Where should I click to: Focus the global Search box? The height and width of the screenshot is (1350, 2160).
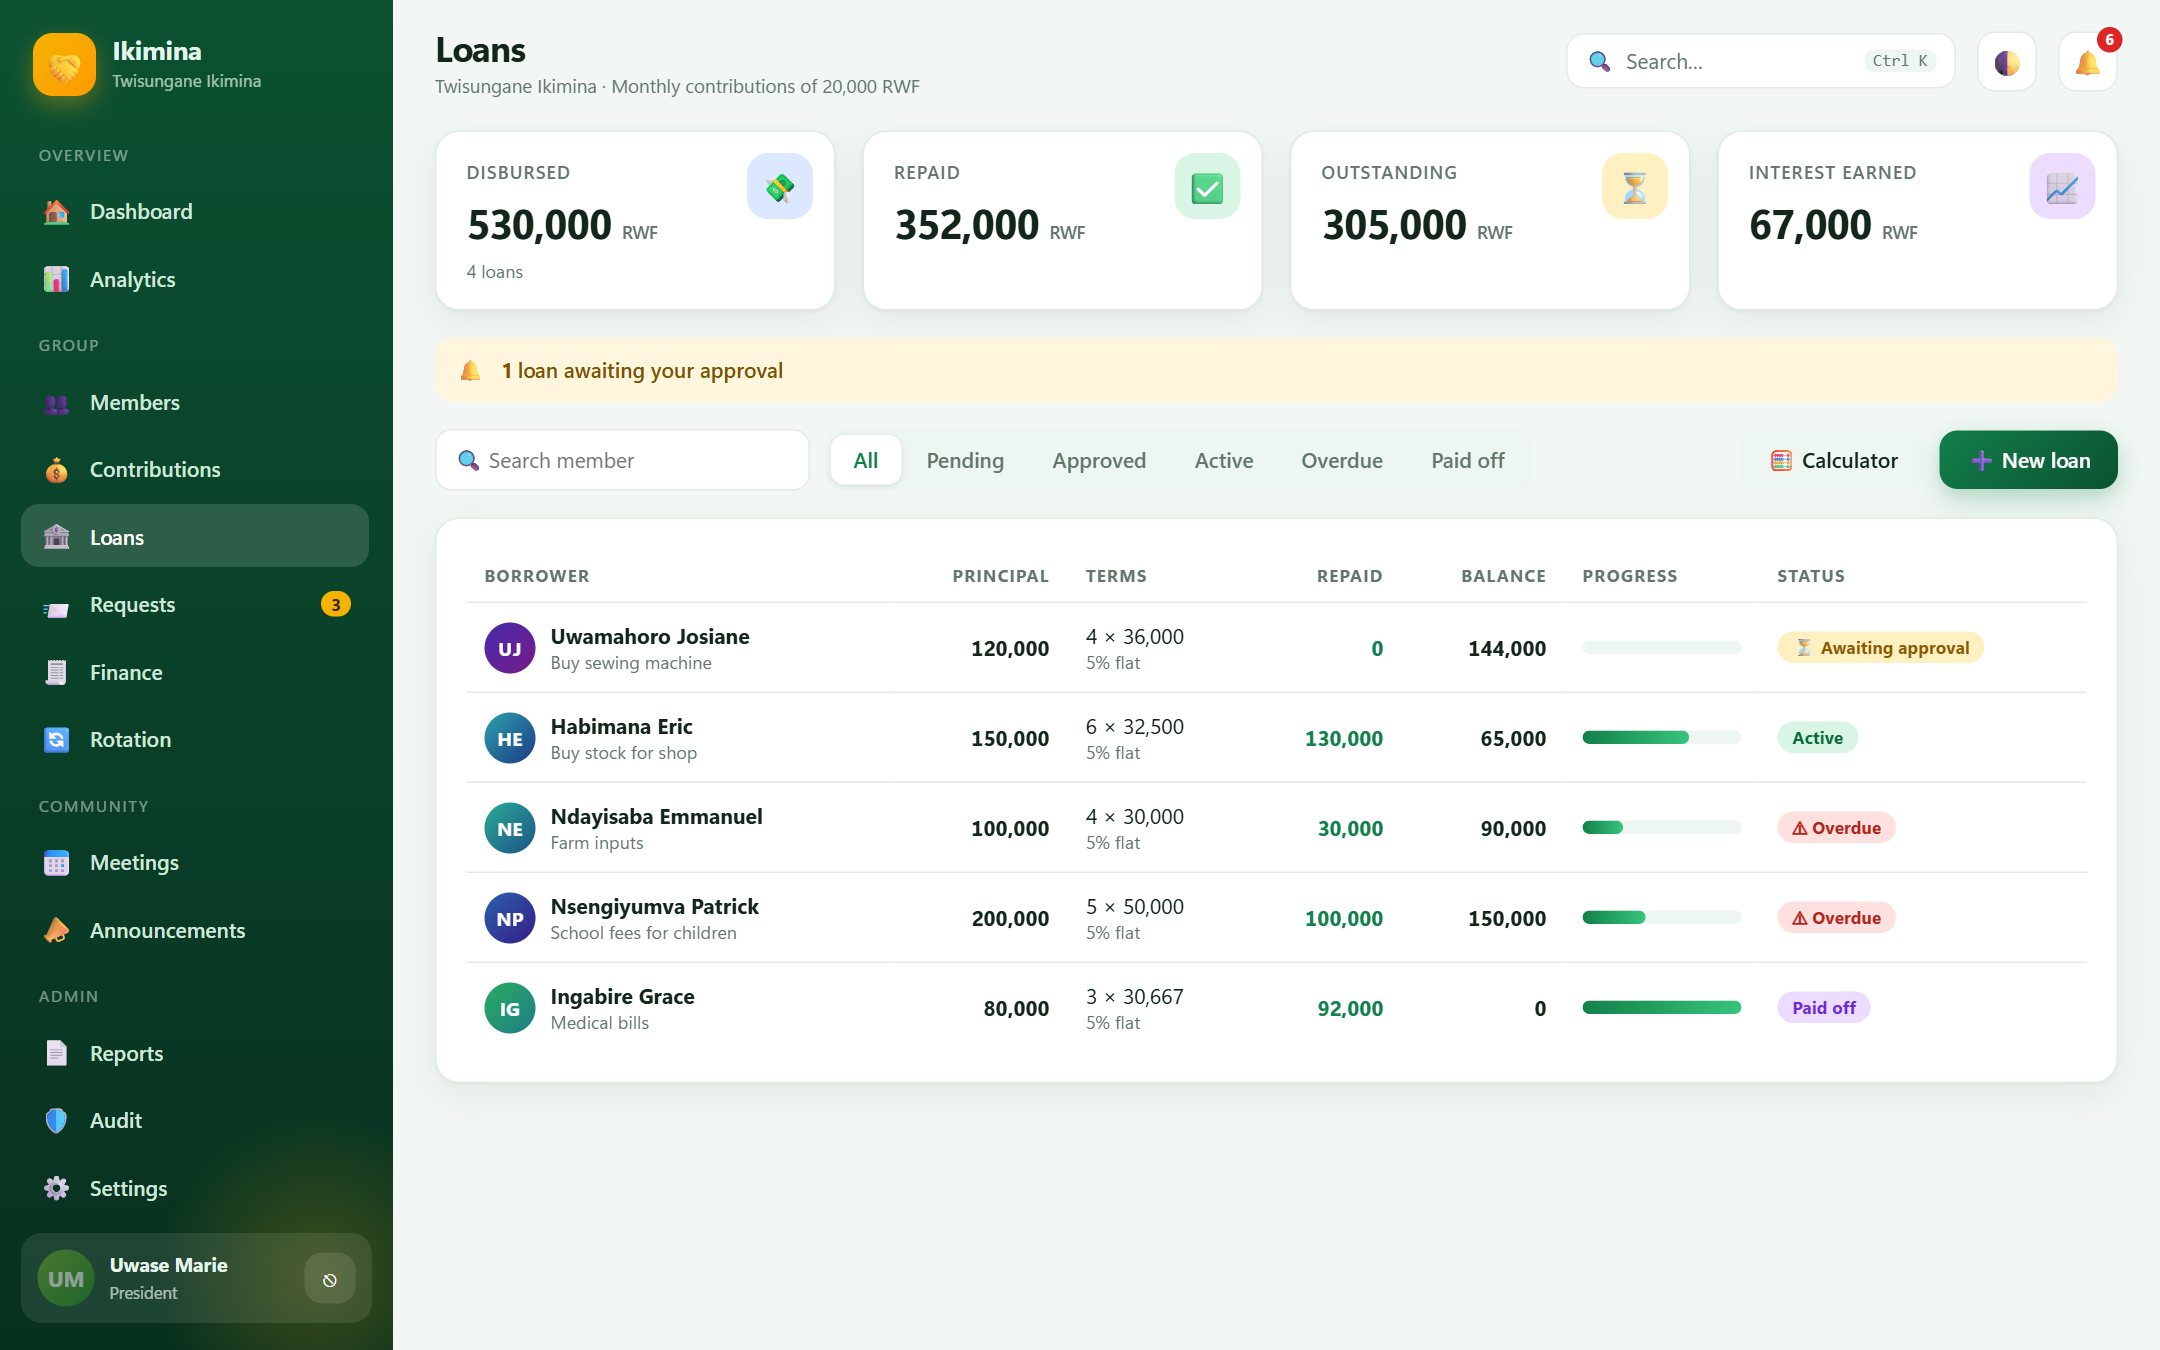(1760, 62)
